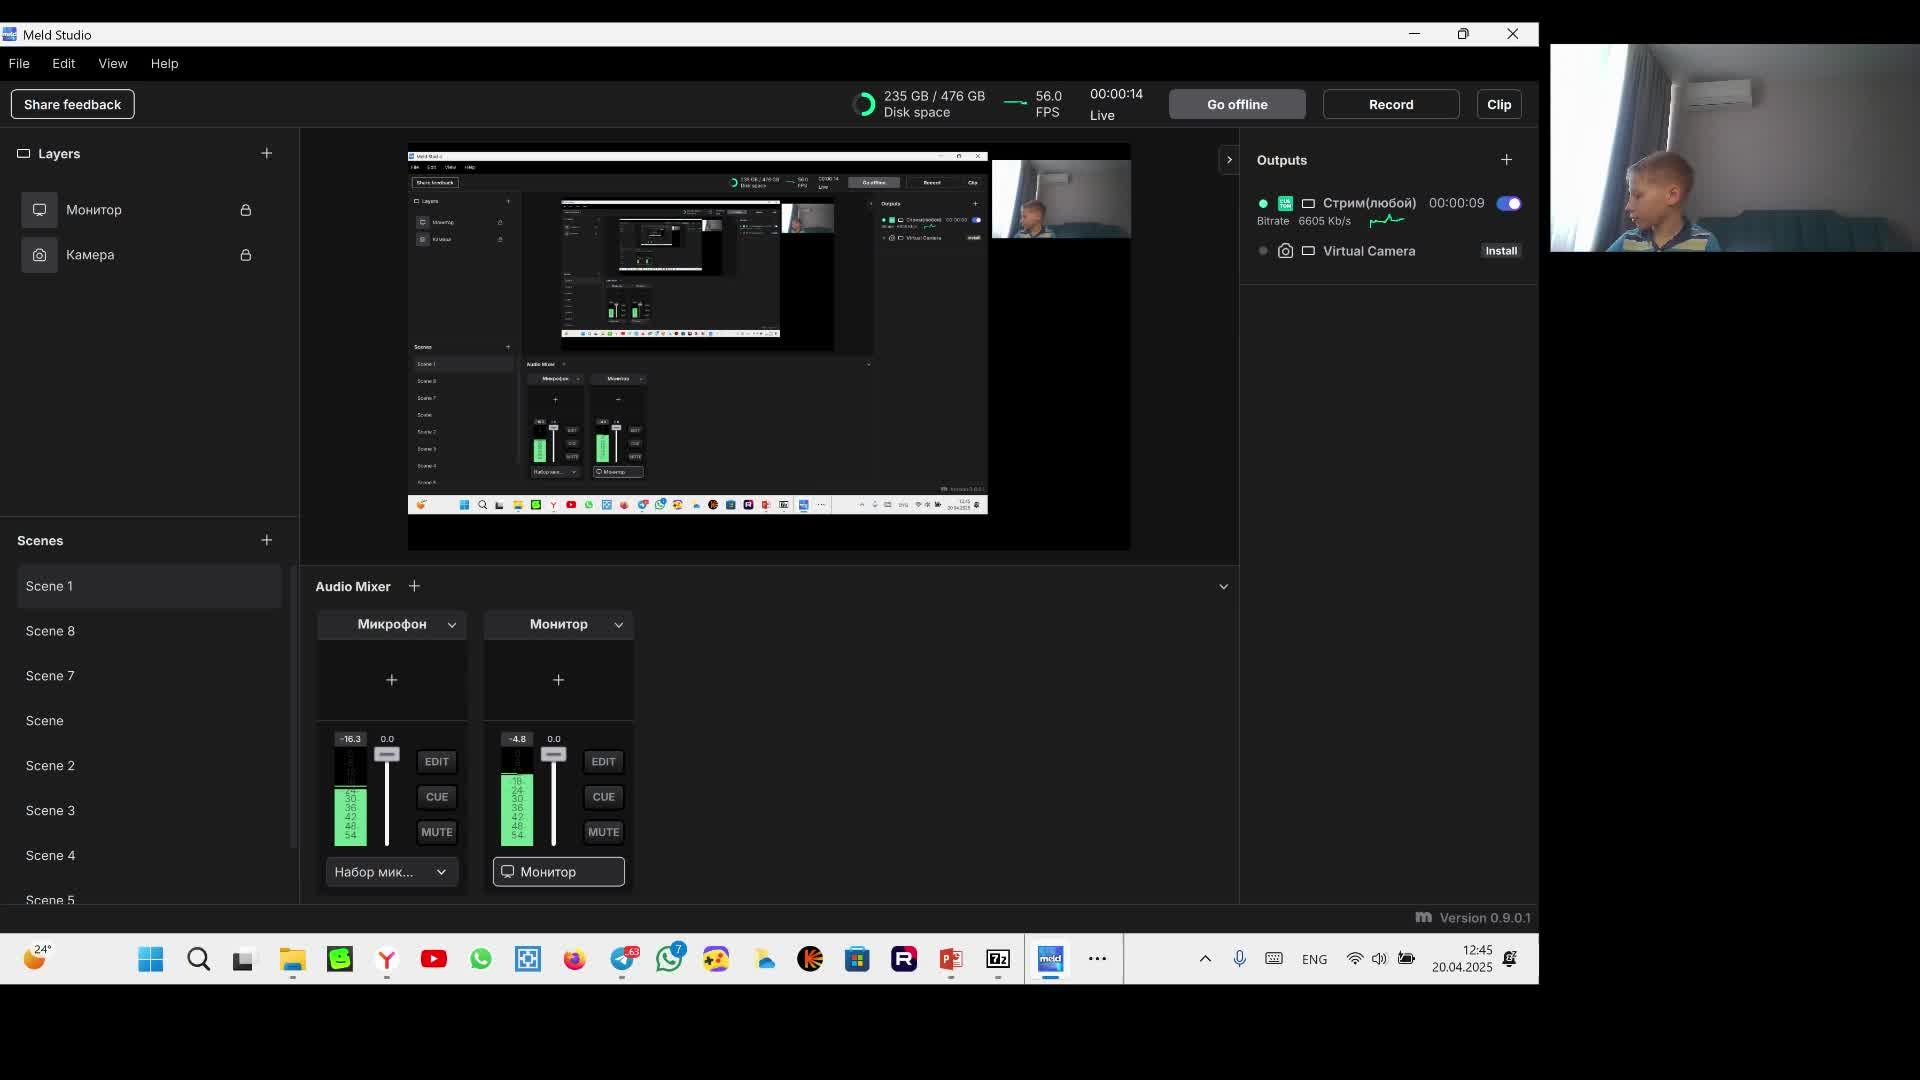Click the Монитор track volume fader
The image size is (1920, 1080).
(x=553, y=755)
